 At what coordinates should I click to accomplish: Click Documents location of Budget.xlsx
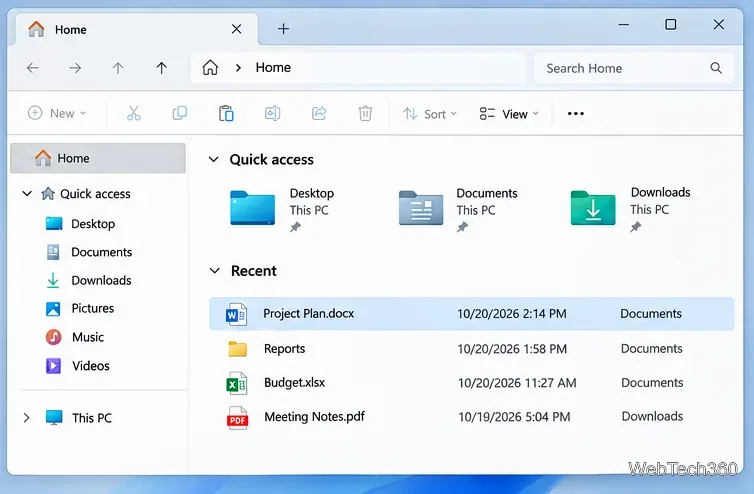pyautogui.click(x=652, y=382)
